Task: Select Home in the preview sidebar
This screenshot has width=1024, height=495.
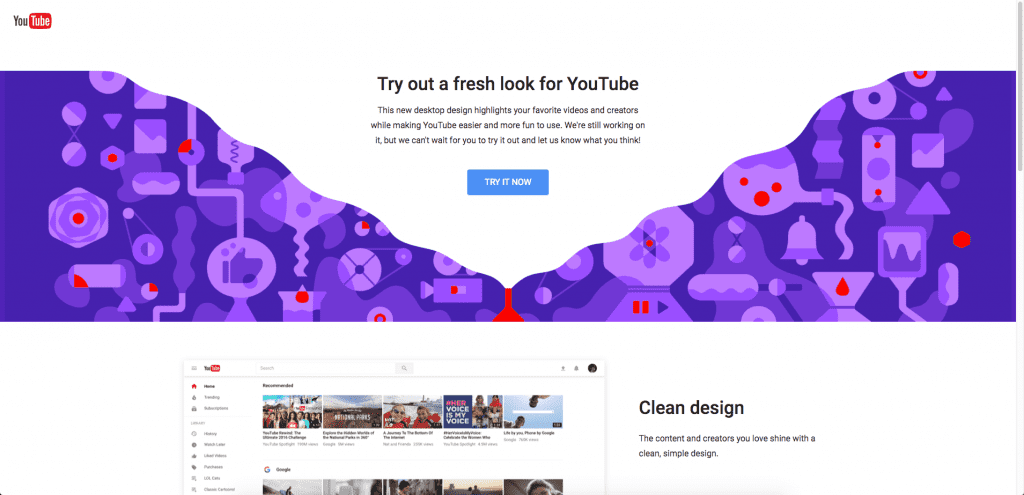Action: coord(209,387)
